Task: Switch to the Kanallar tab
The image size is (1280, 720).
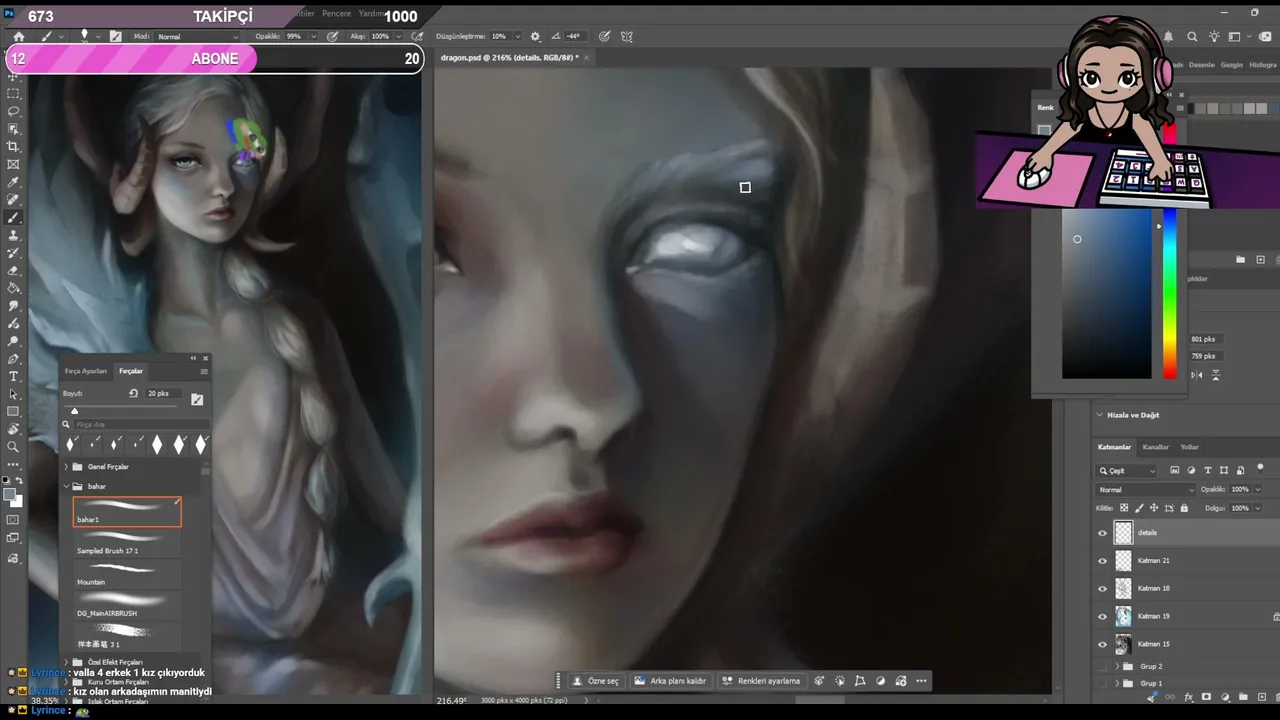Action: tap(1155, 447)
